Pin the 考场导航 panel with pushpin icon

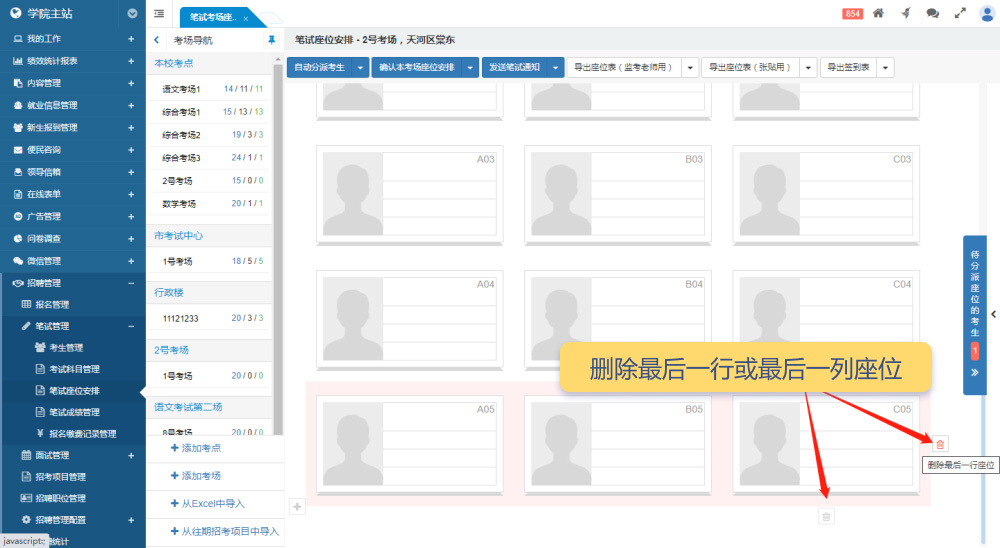coord(271,40)
